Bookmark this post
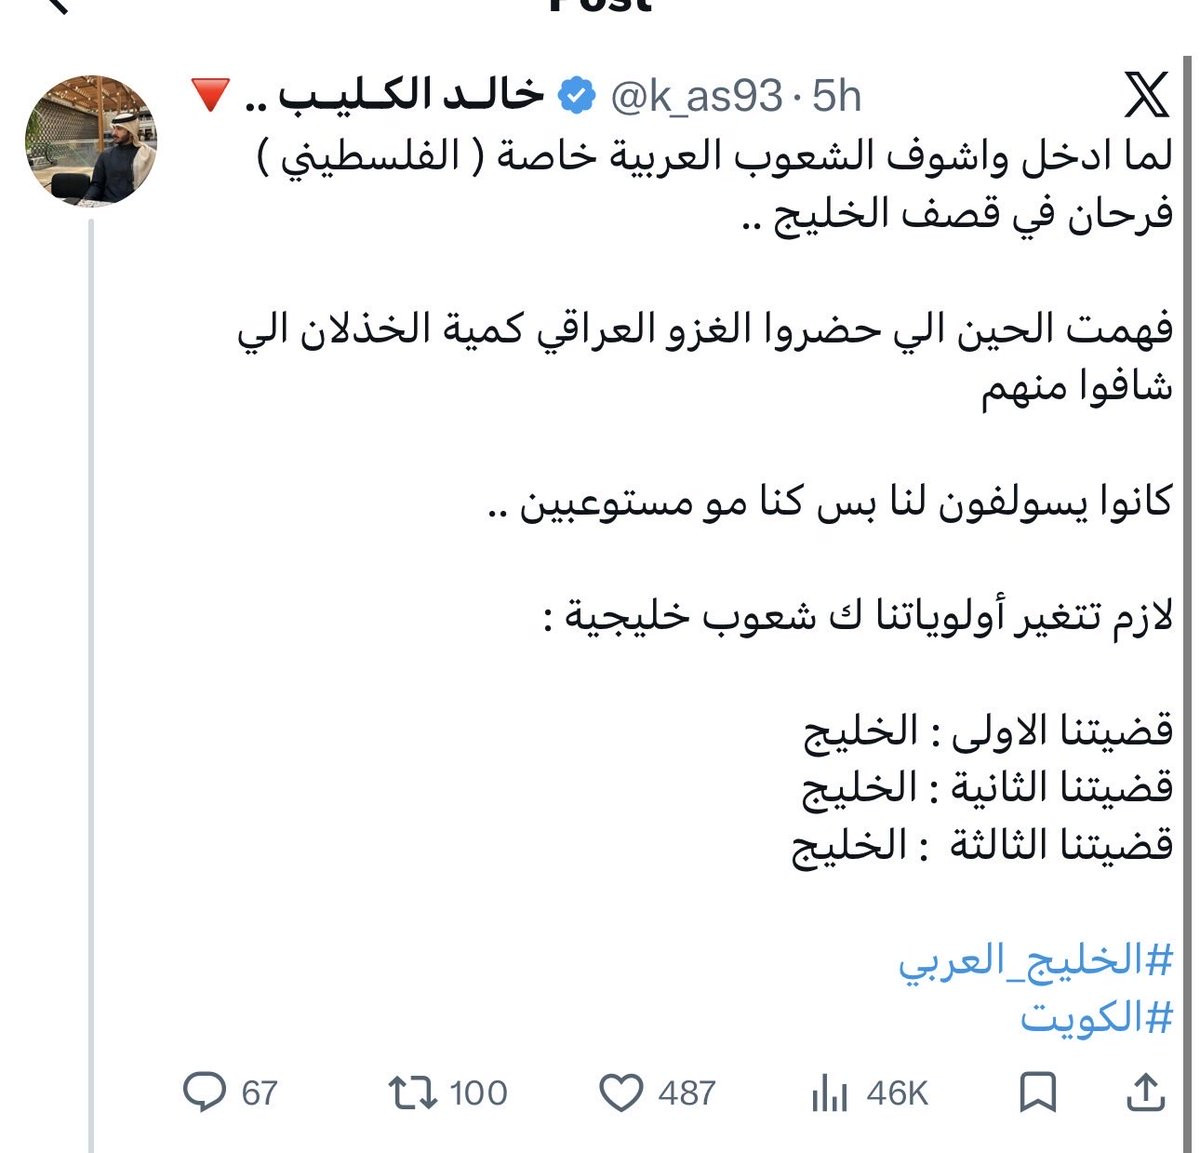The height and width of the screenshot is (1153, 1200). coord(1037,1092)
